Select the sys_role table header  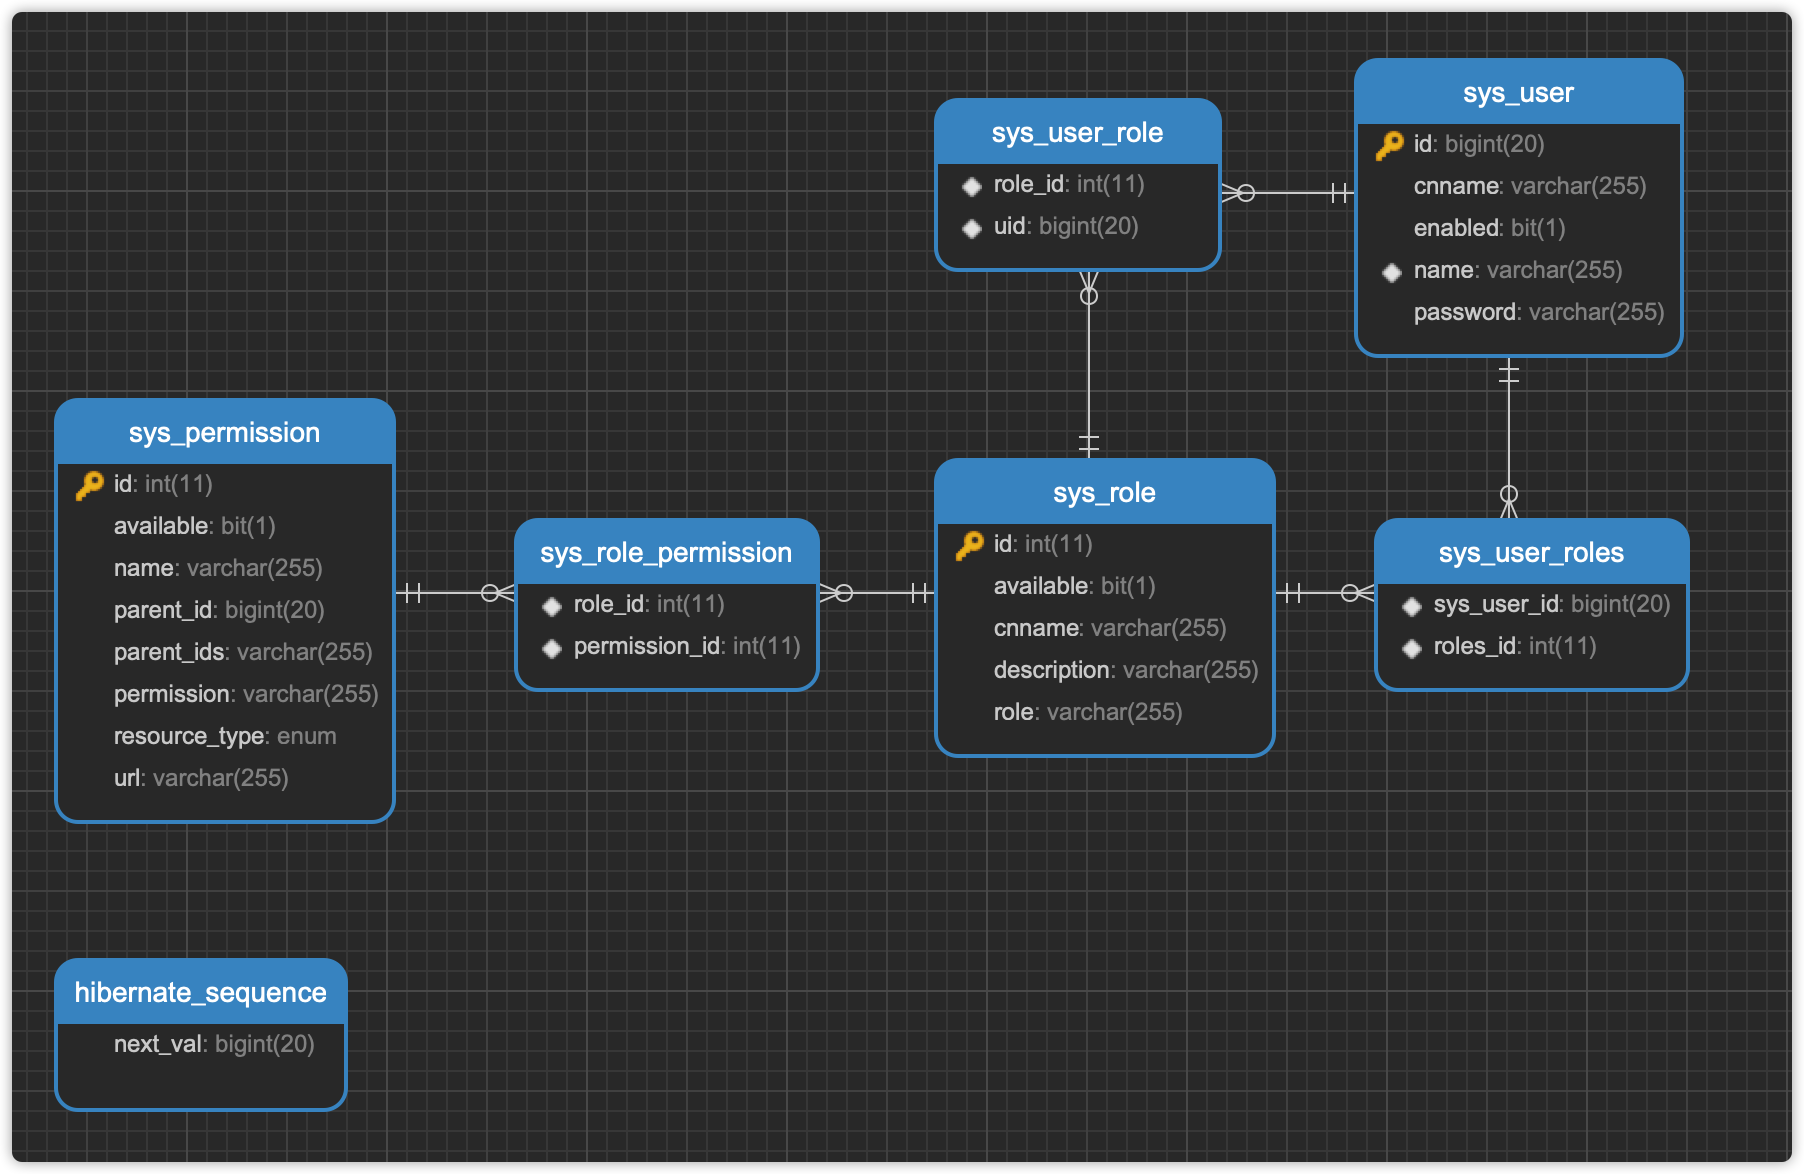click(x=1105, y=492)
